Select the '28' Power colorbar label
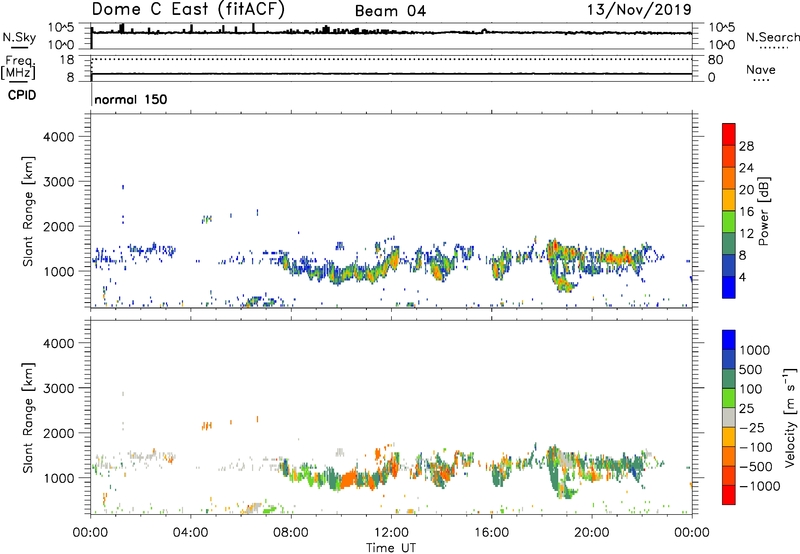 tap(746, 146)
